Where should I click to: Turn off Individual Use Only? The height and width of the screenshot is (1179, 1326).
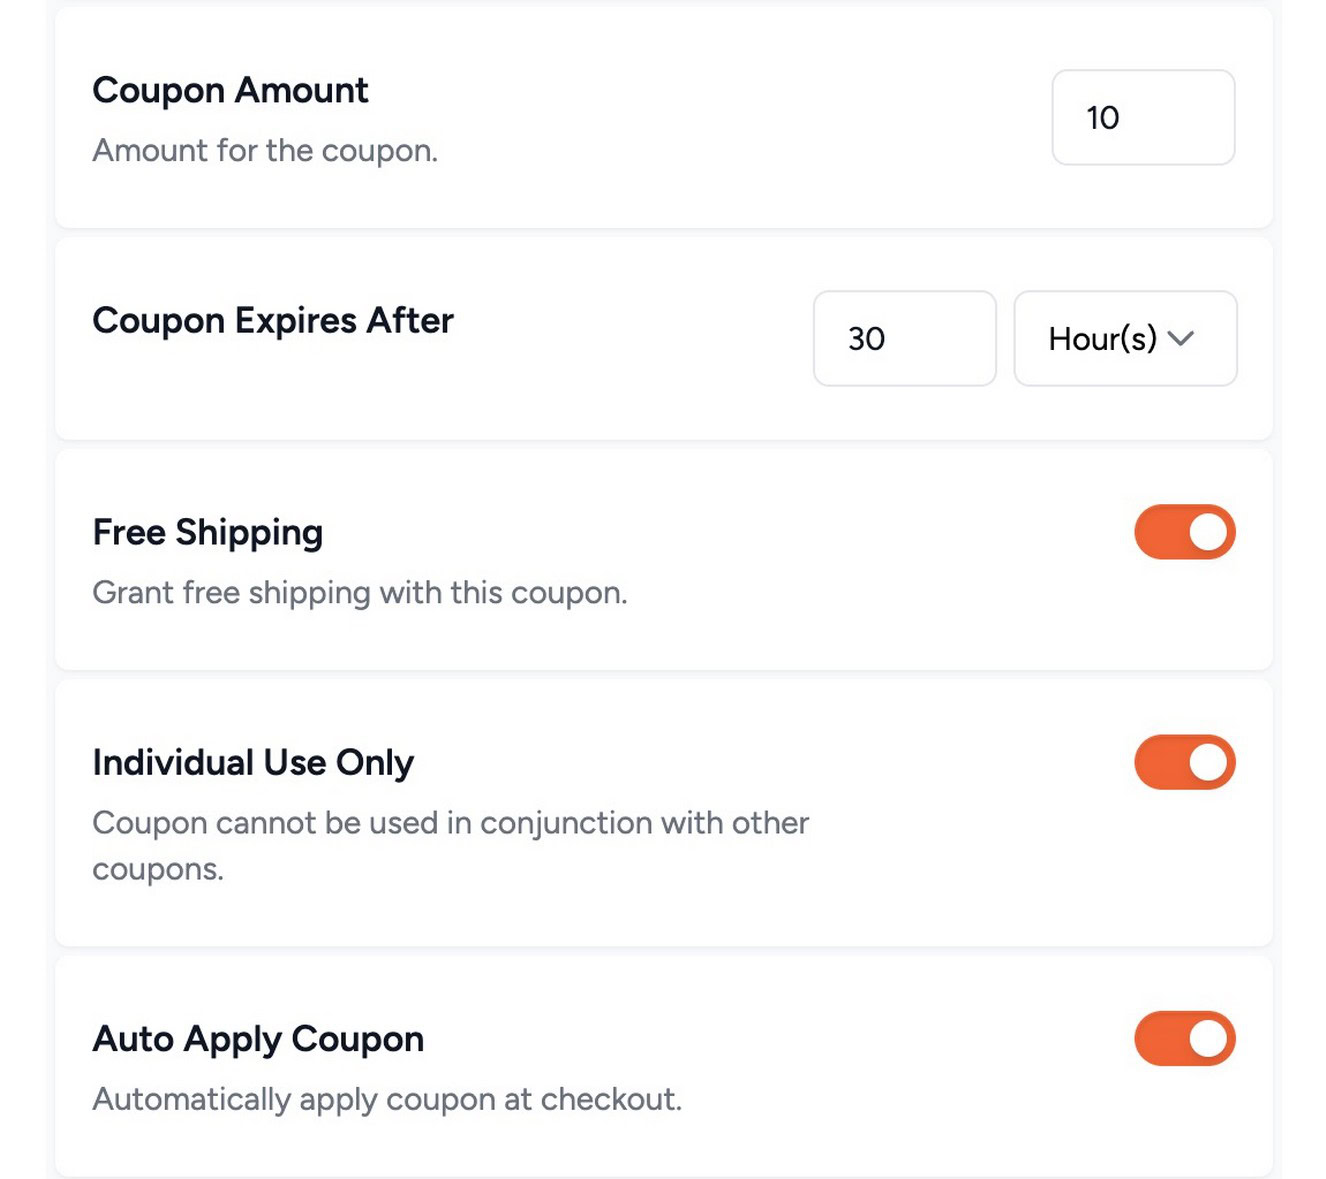[x=1184, y=762]
